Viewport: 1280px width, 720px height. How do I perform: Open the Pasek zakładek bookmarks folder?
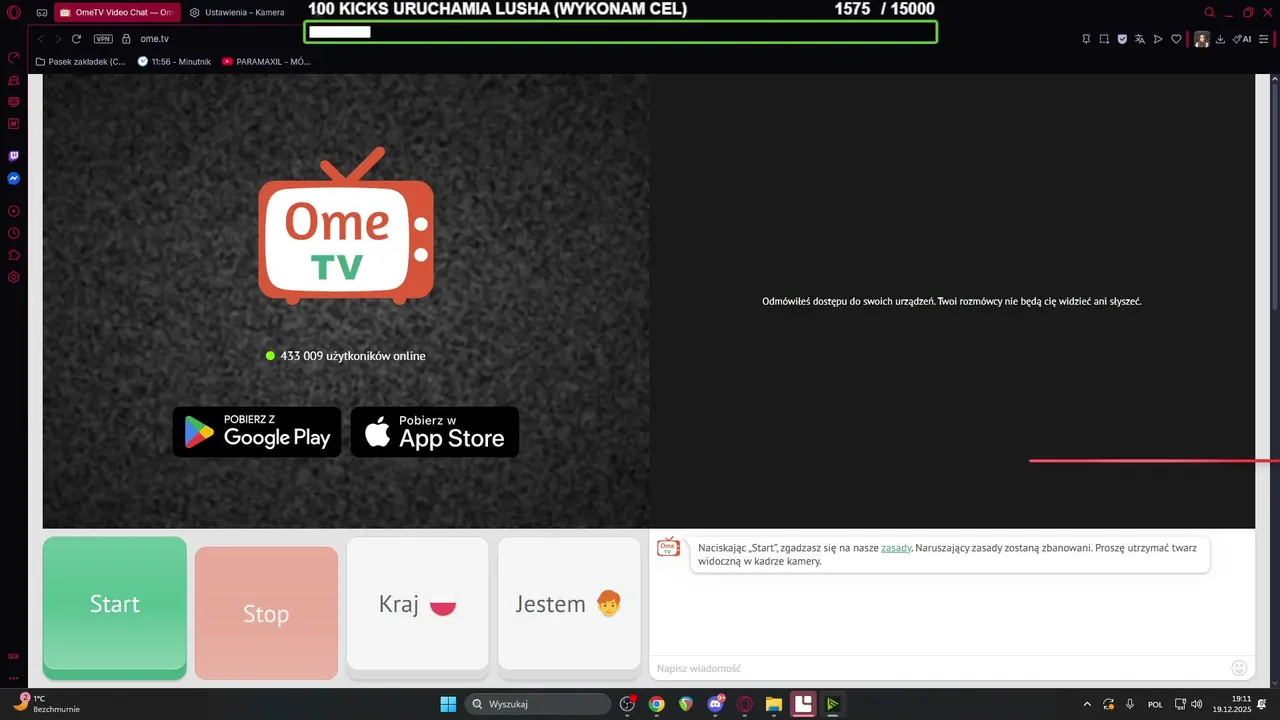coord(80,61)
